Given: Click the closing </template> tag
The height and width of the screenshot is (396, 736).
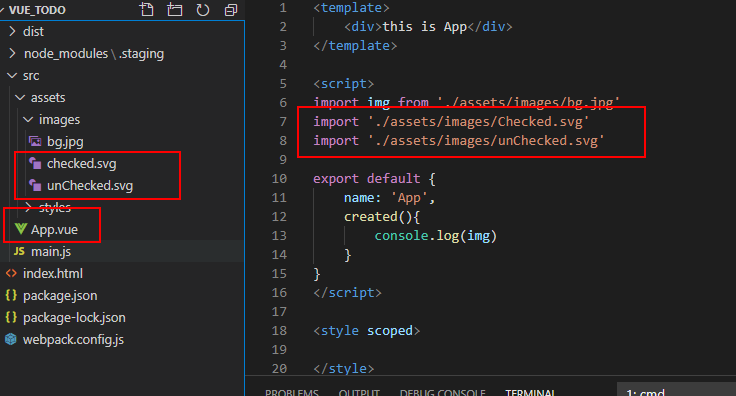Looking at the screenshot, I should pyautogui.click(x=355, y=46).
